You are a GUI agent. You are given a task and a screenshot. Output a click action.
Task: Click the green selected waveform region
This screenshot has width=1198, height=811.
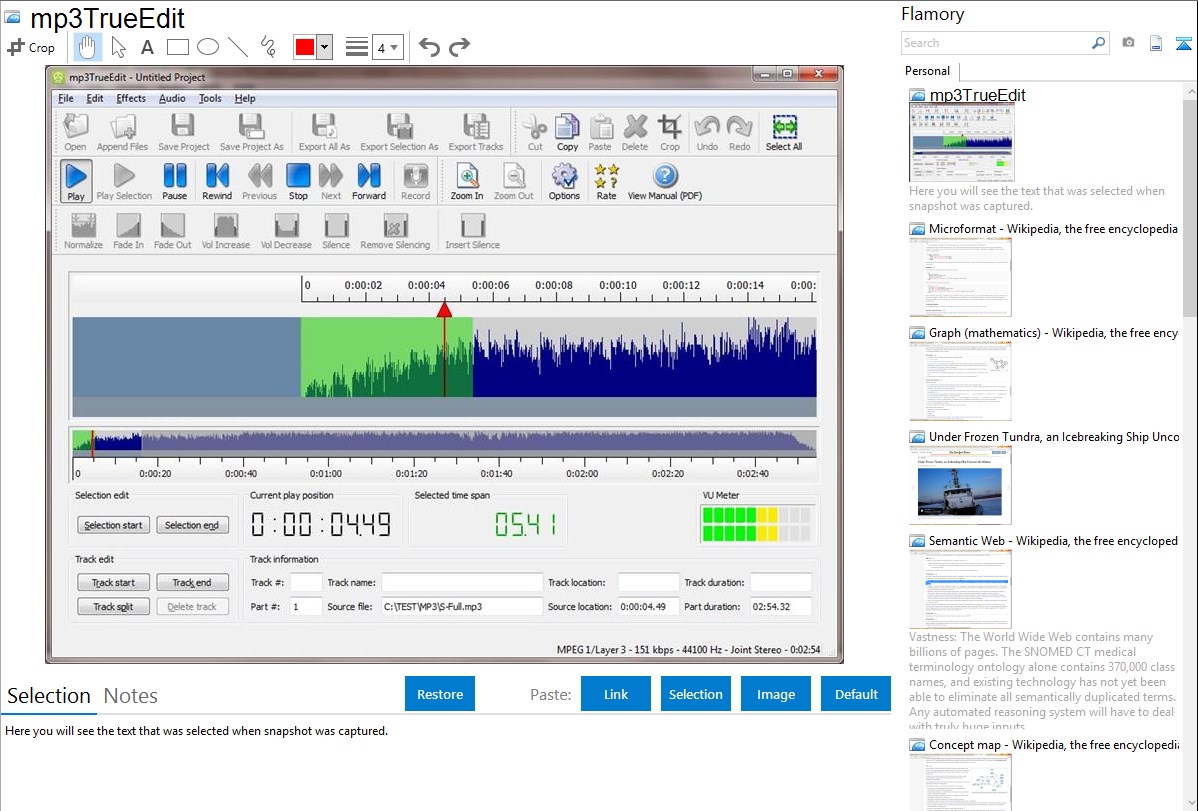tap(386, 357)
